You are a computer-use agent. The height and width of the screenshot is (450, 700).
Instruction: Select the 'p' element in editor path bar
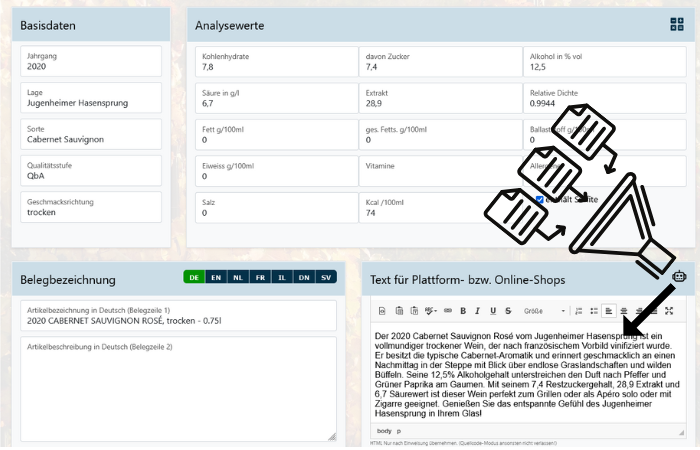[x=399, y=431]
